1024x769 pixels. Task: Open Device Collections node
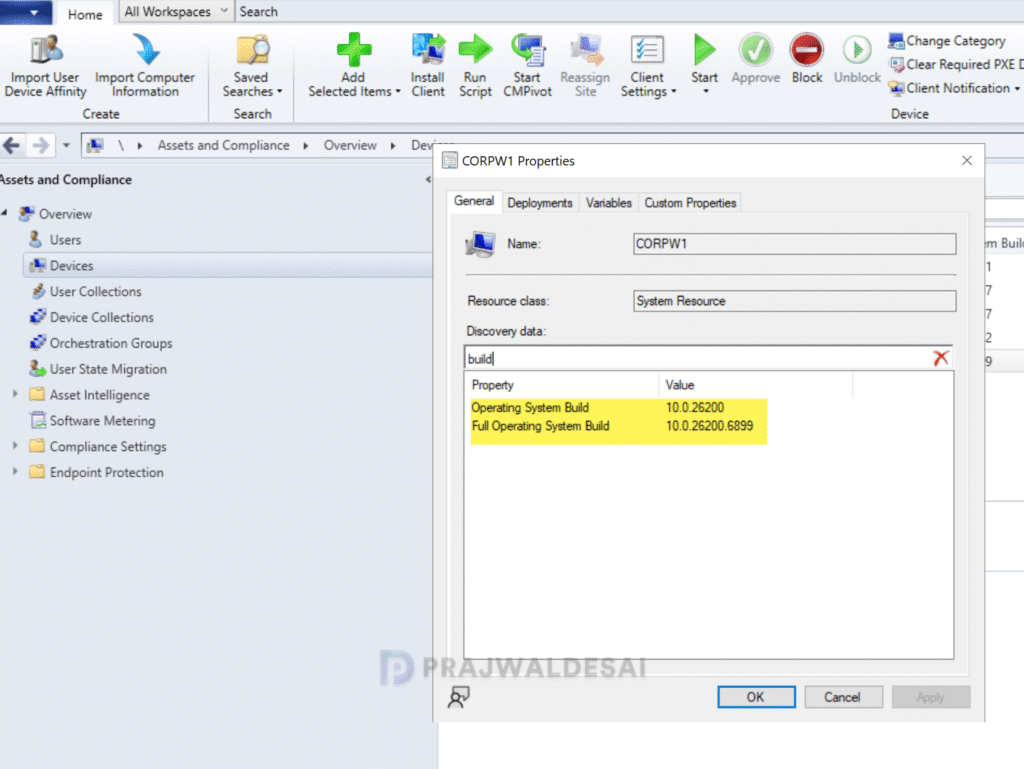point(101,317)
